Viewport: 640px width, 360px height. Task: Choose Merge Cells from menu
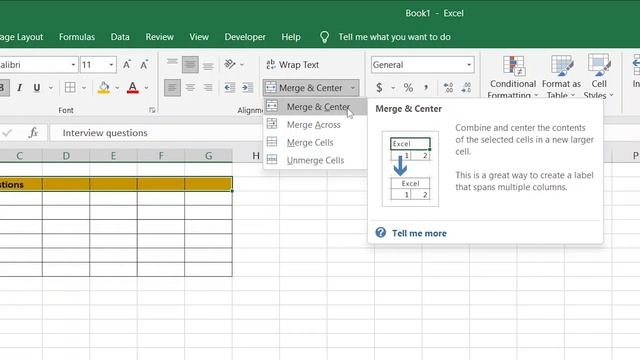(315, 142)
